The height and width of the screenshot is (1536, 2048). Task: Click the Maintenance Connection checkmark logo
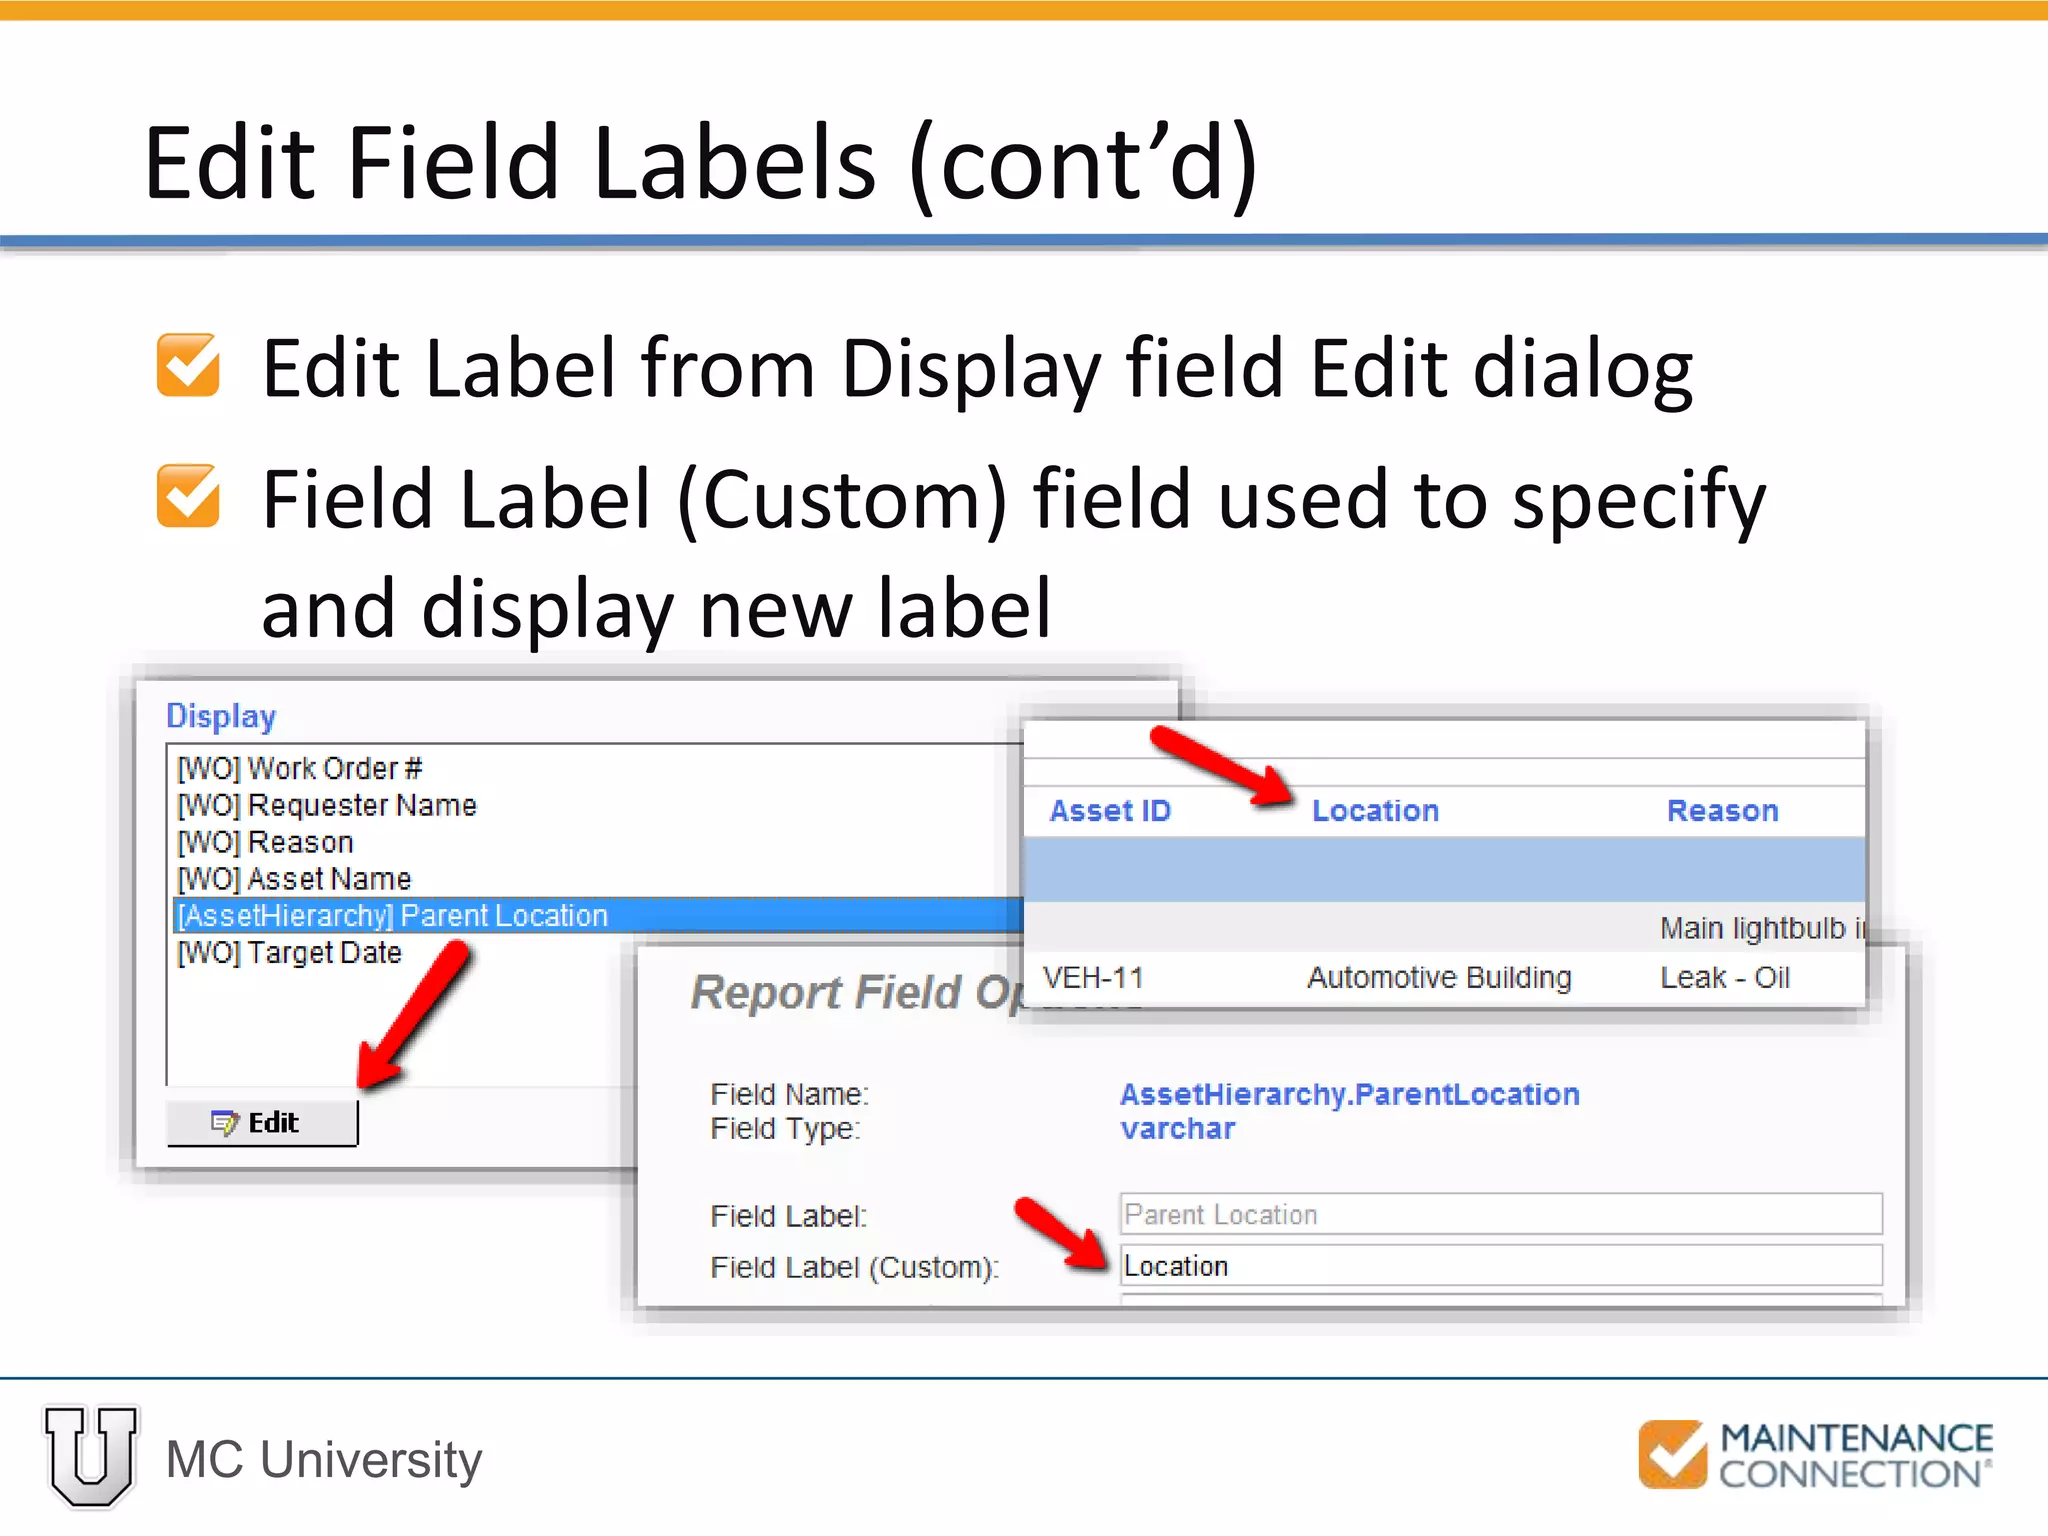coord(1672,1455)
